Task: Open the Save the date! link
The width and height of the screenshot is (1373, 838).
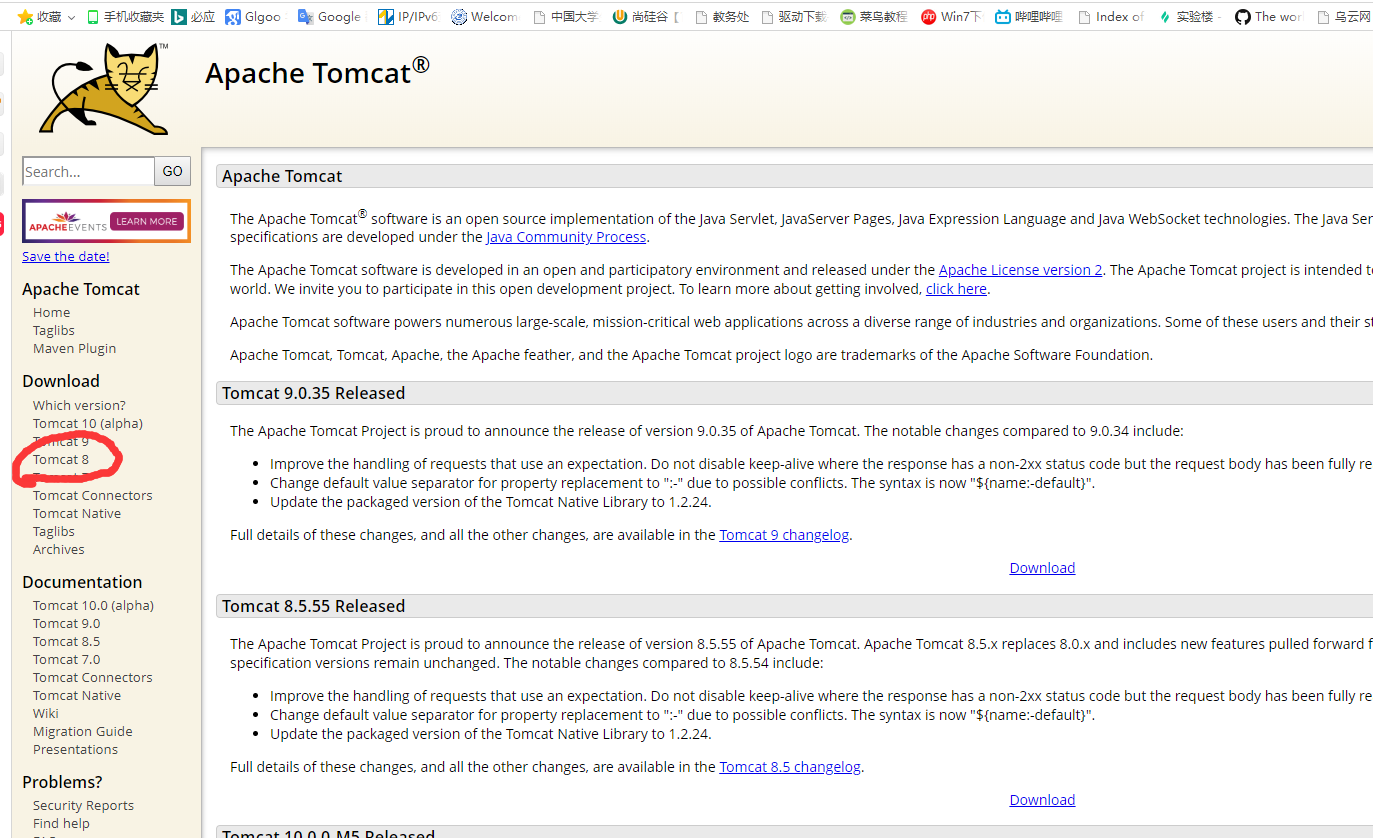Action: coord(66,256)
